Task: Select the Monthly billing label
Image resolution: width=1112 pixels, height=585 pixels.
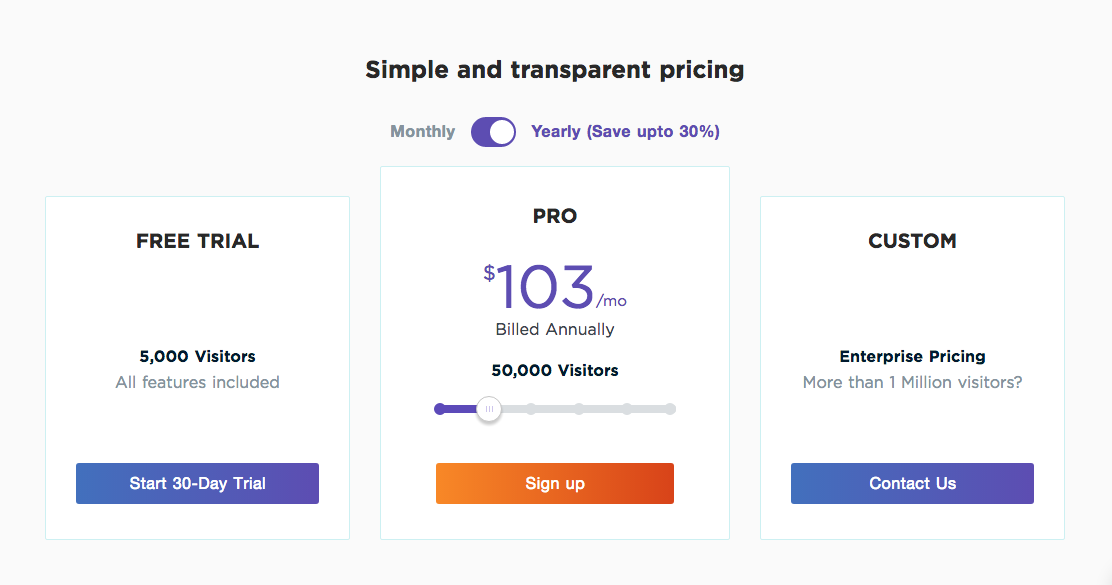Action: click(x=422, y=132)
